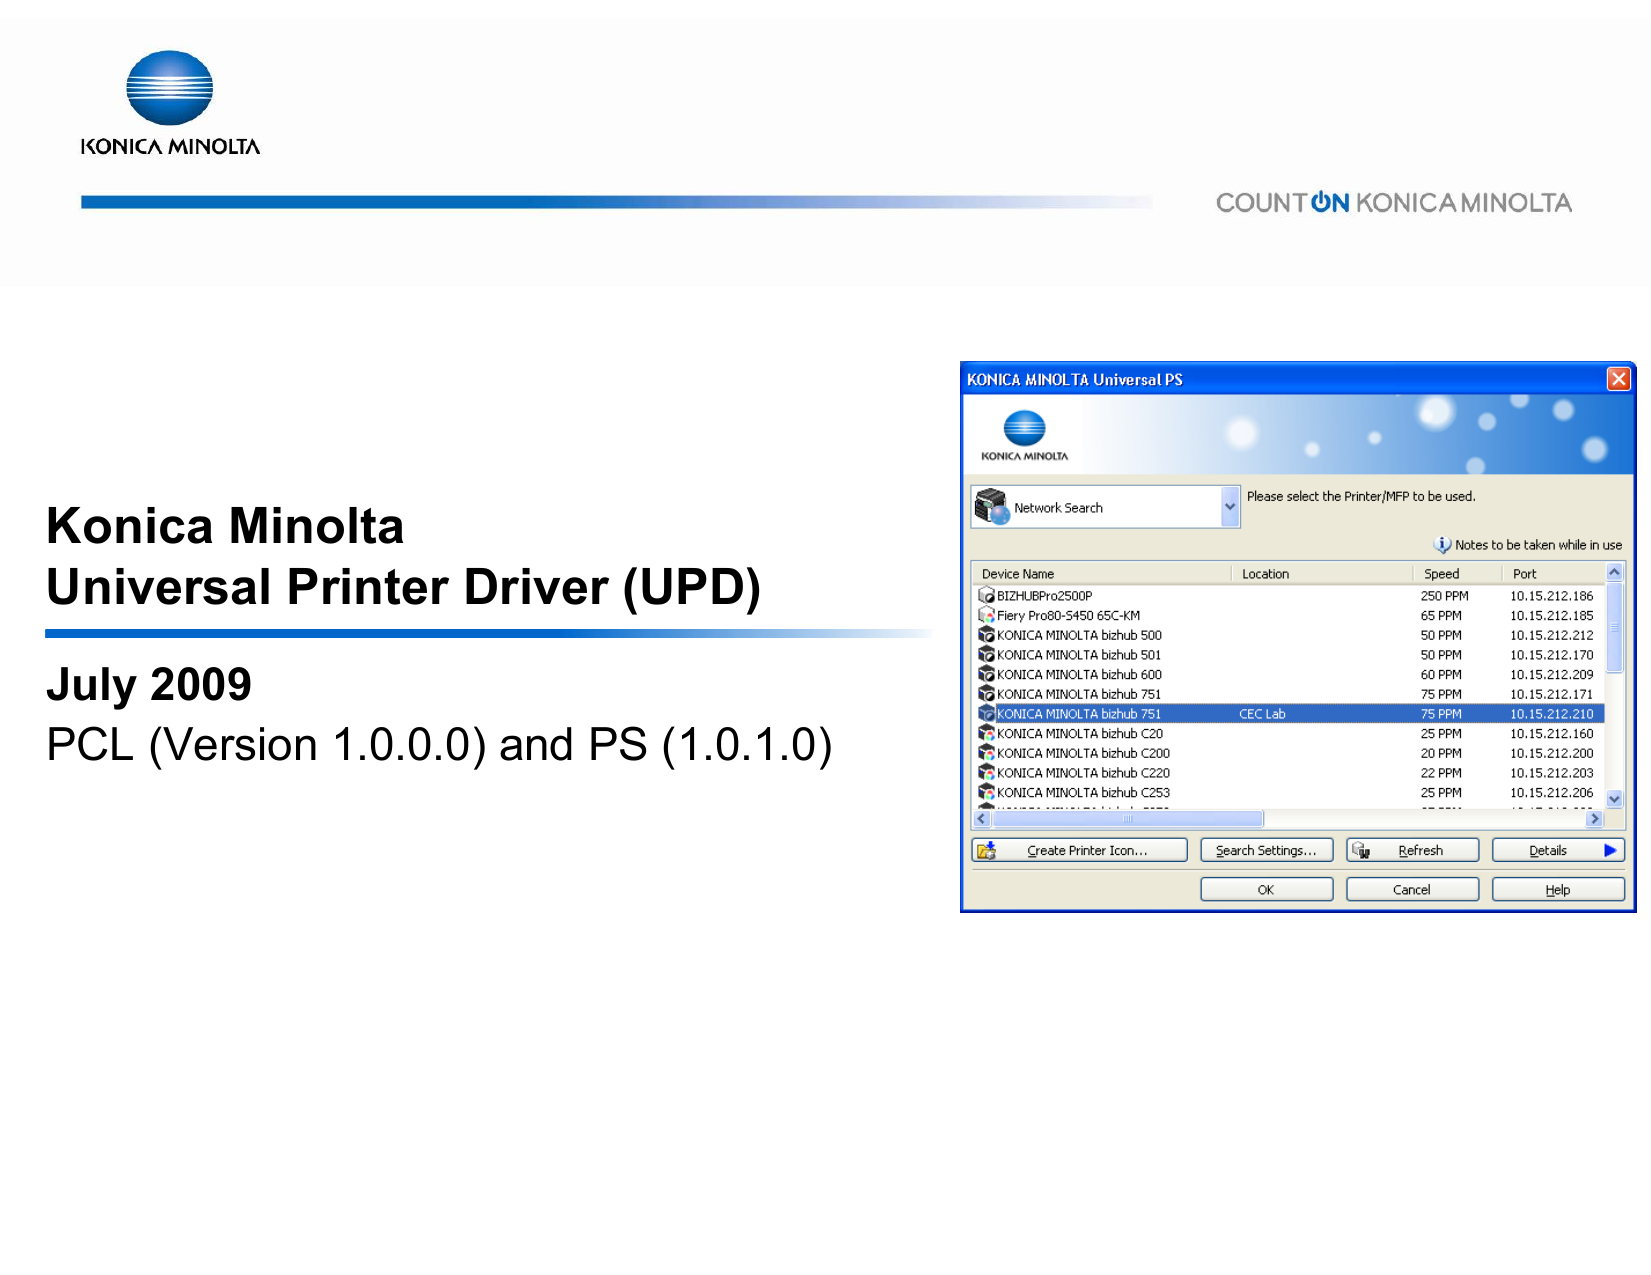Select KONICA MINOLTA bizhub 501 row
This screenshot has height=1275, width=1651.
tap(1288, 655)
